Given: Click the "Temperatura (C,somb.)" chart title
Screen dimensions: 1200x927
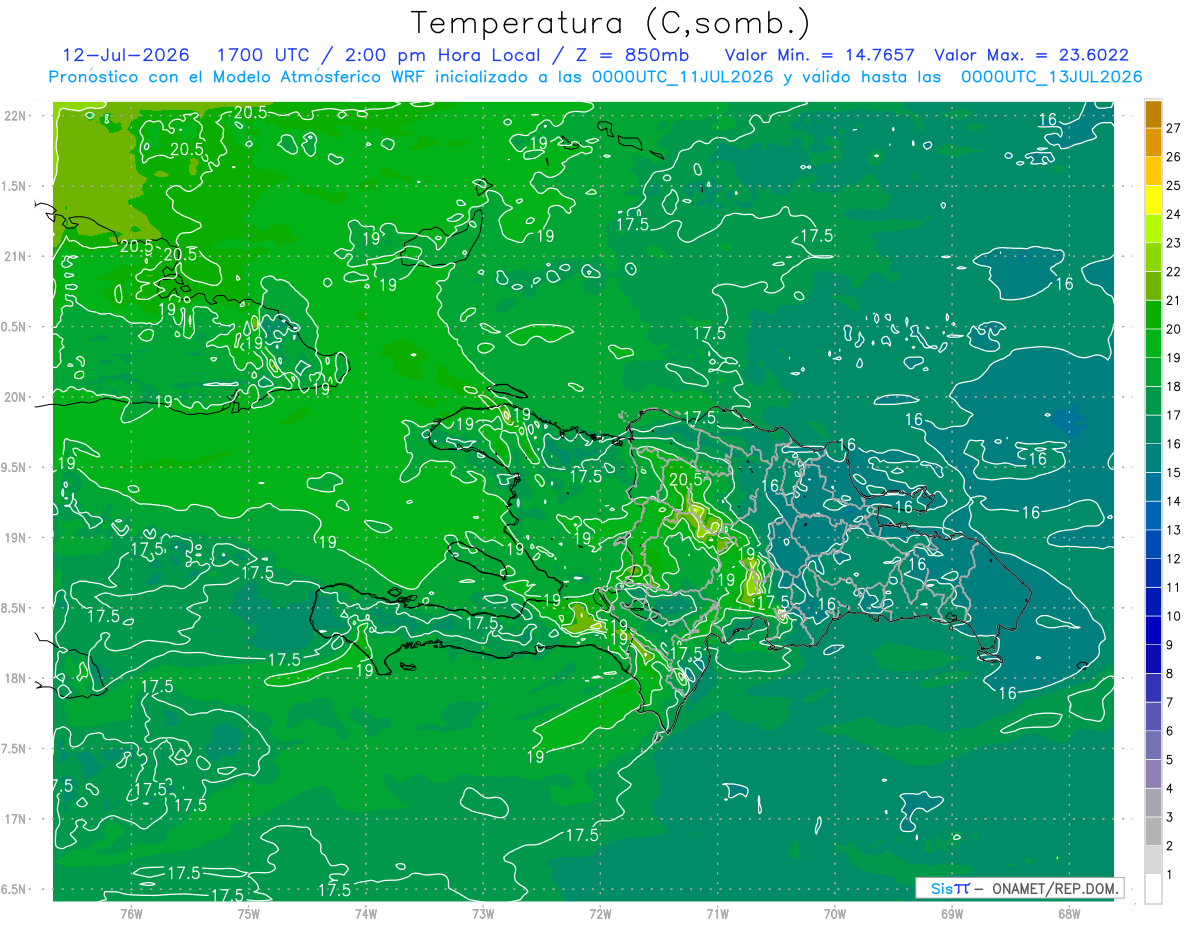Looking at the screenshot, I should (611, 22).
